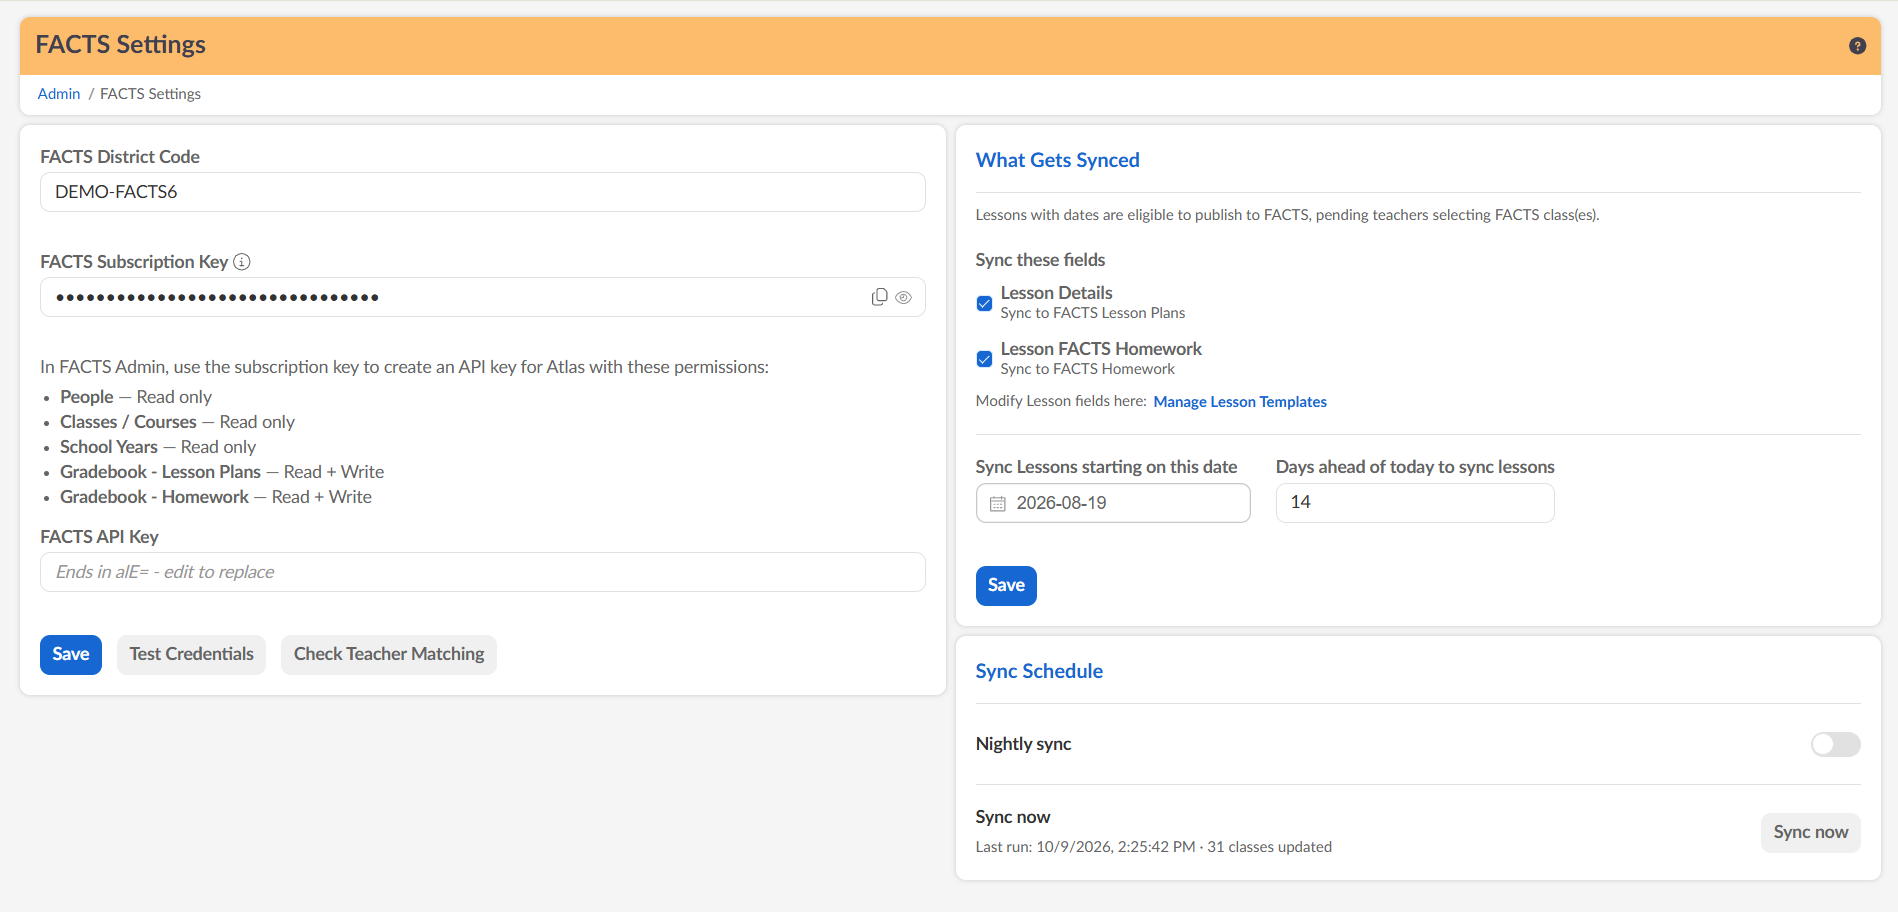
Task: Click the 'People — Read only' line
Action: pyautogui.click(x=136, y=397)
